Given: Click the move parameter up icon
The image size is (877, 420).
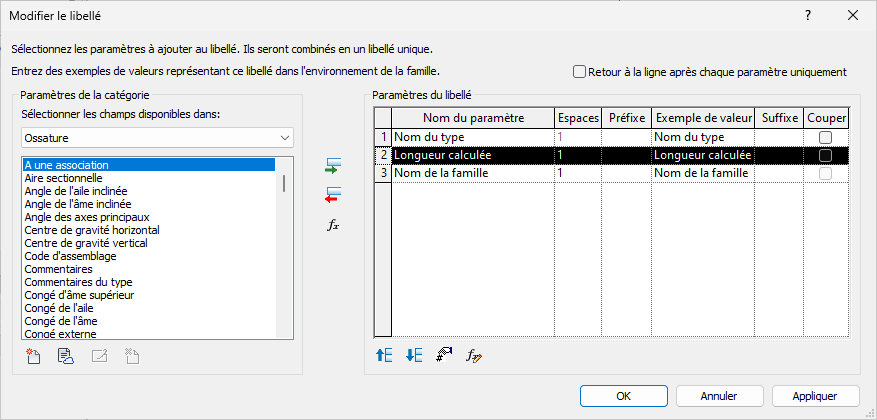Looking at the screenshot, I should click(x=384, y=355).
